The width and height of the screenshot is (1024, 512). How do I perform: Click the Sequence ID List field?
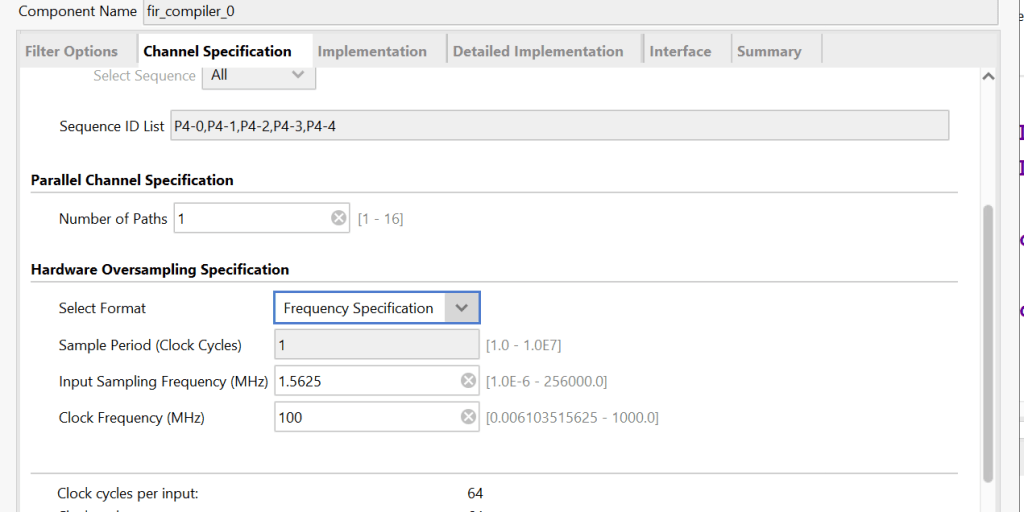click(558, 126)
